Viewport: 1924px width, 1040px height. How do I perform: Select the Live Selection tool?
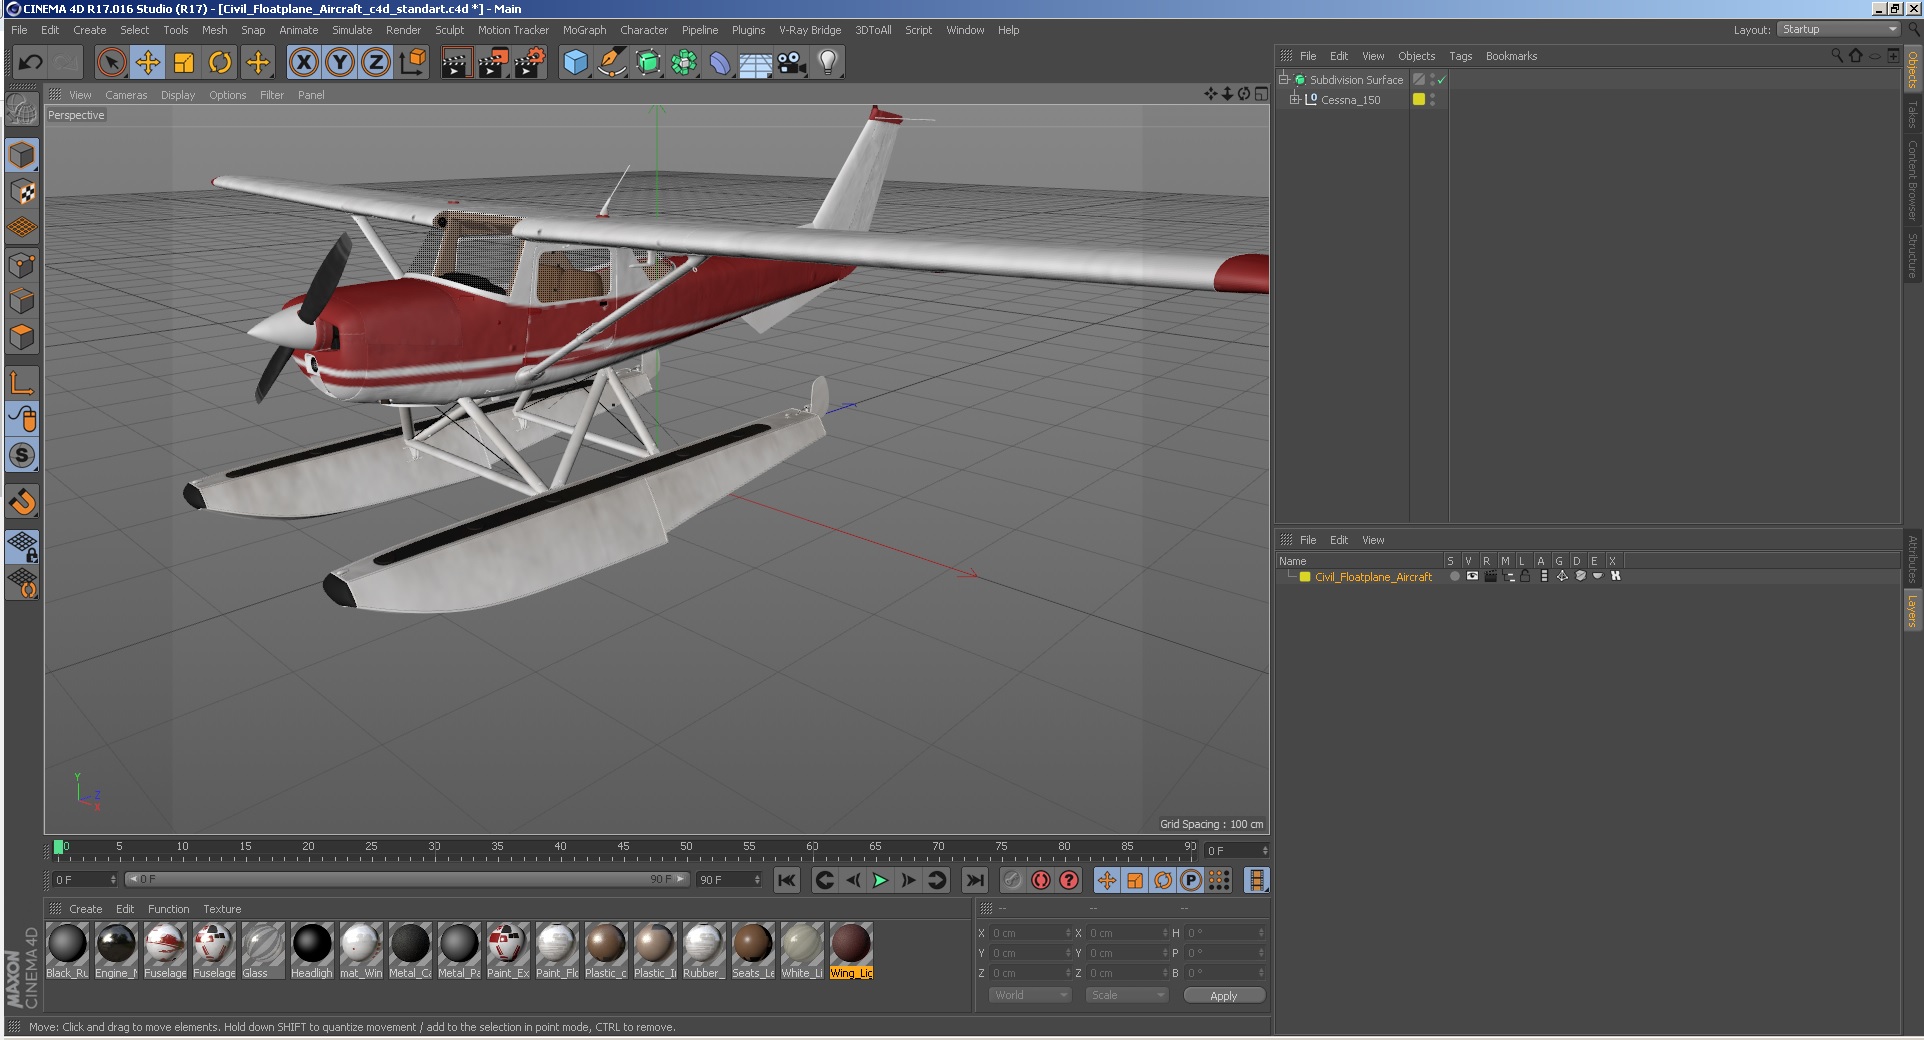tap(112, 63)
